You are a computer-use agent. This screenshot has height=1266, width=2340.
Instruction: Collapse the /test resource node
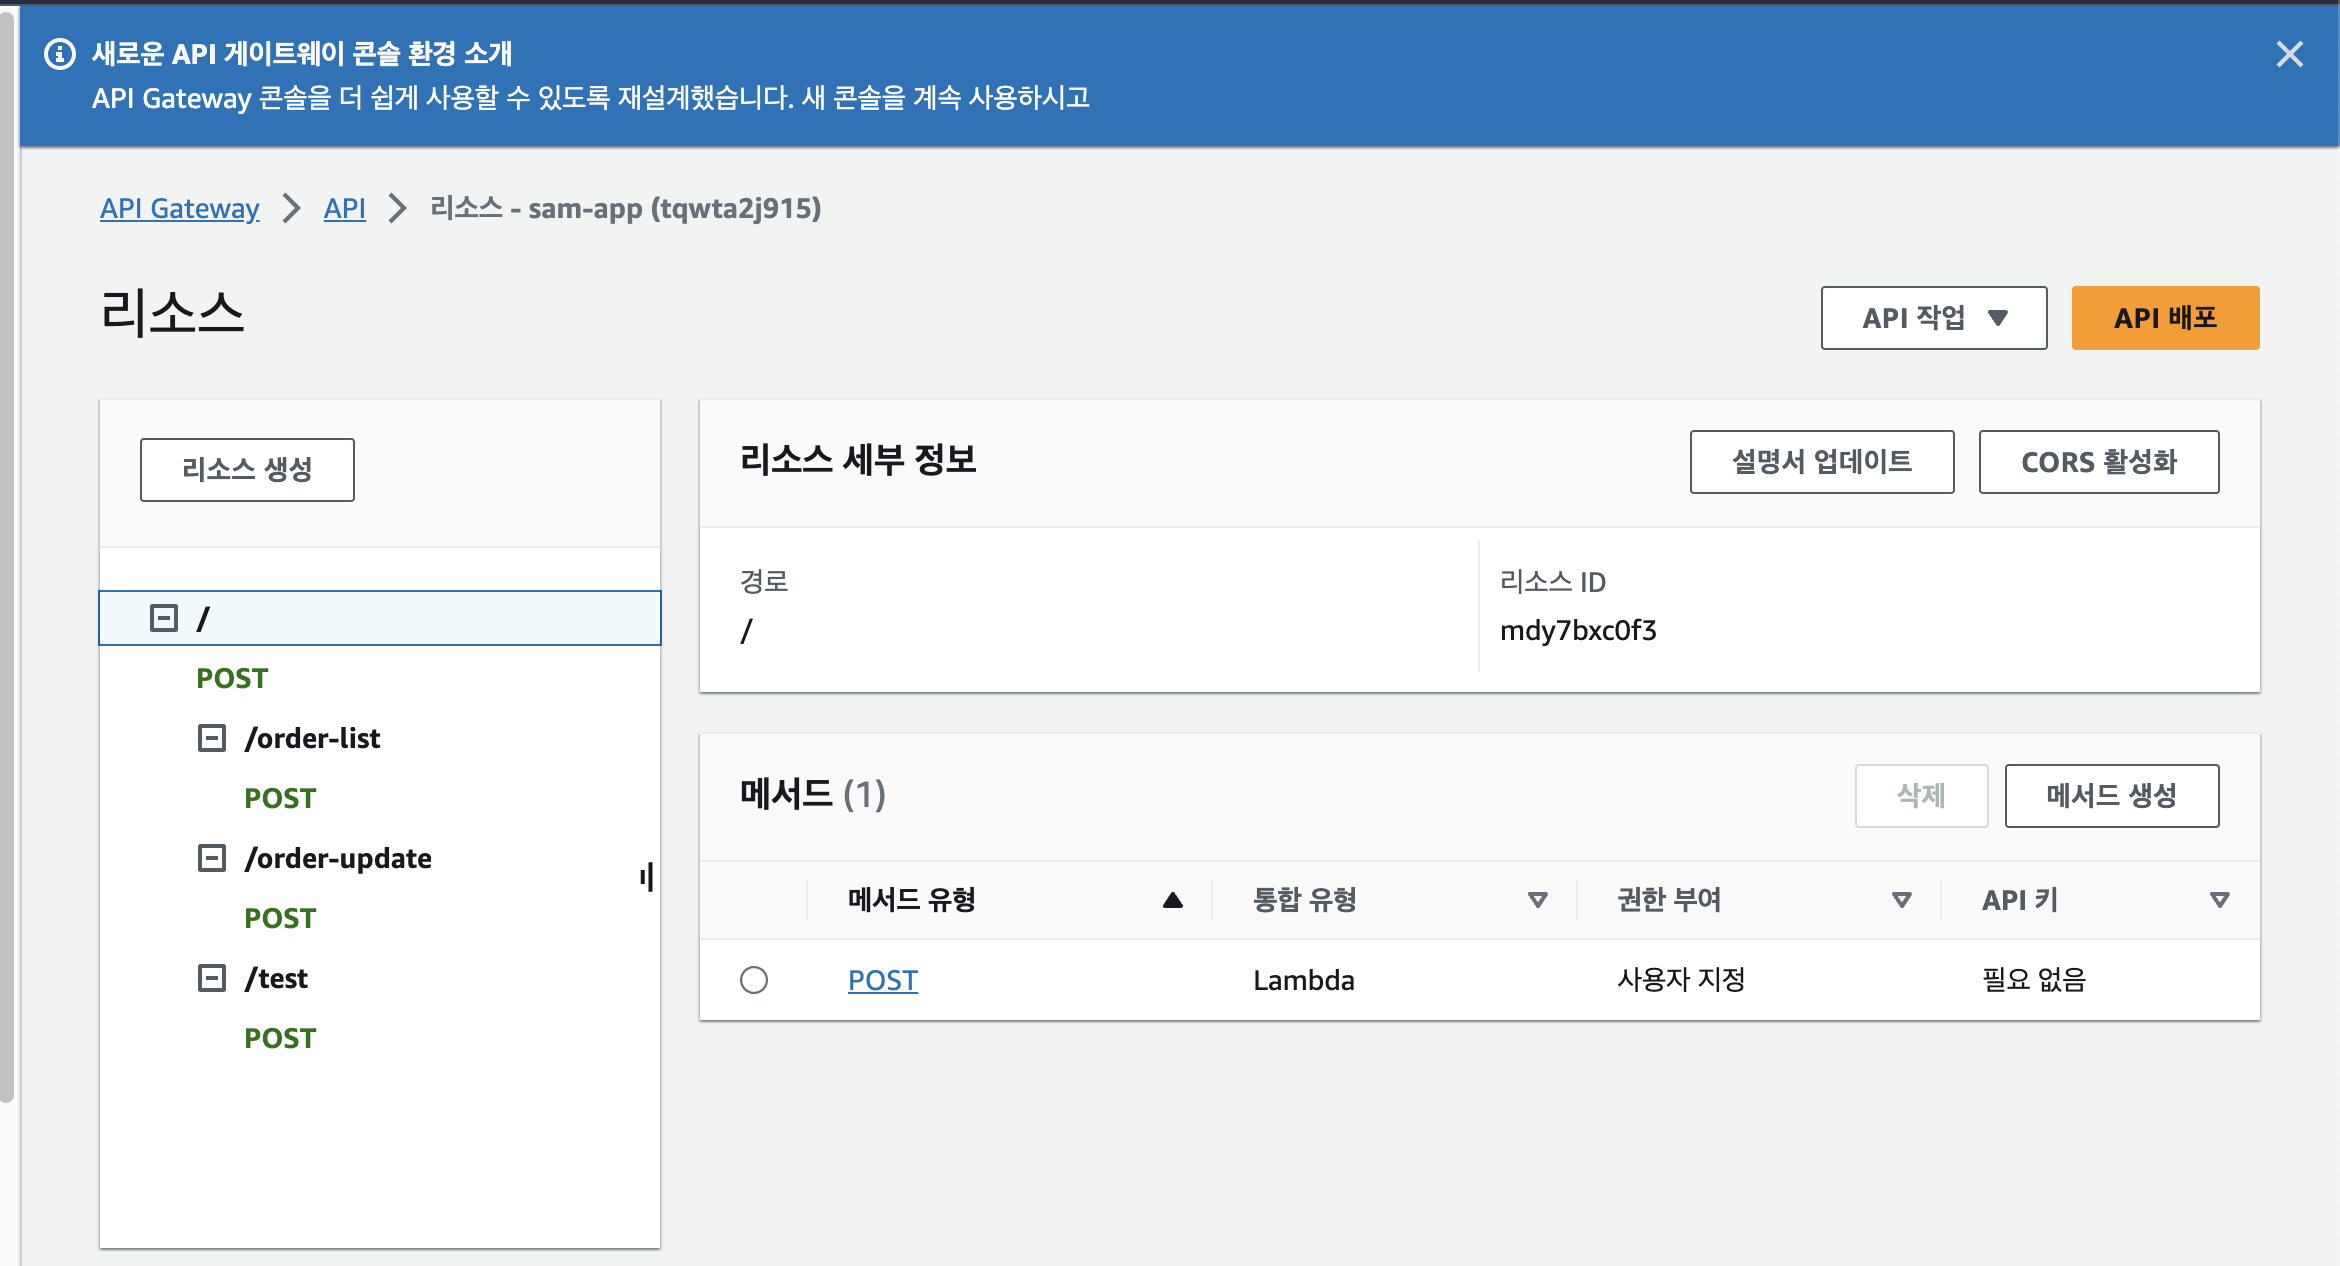(x=212, y=978)
